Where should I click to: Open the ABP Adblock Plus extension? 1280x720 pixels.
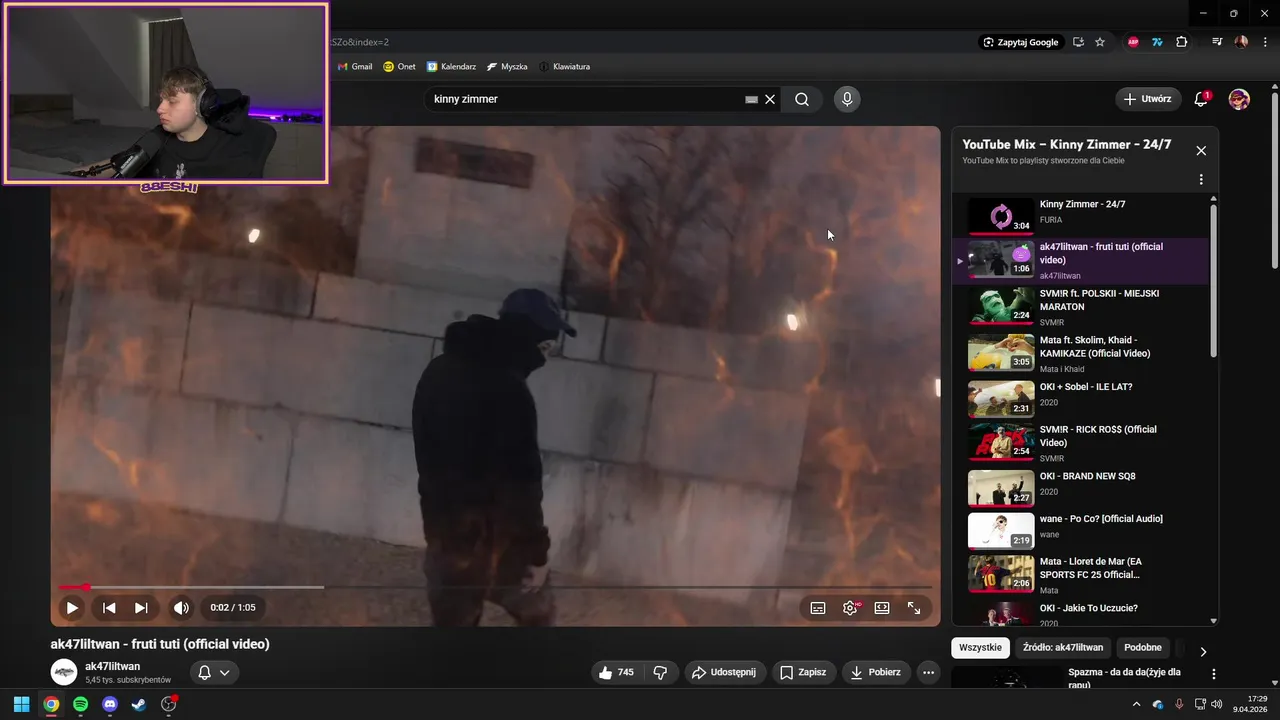(x=1133, y=42)
